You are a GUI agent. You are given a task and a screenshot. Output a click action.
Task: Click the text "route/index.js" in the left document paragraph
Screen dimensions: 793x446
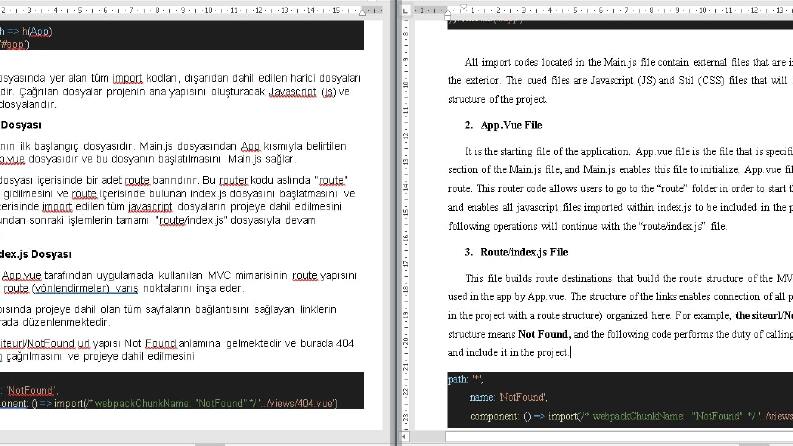(x=191, y=220)
